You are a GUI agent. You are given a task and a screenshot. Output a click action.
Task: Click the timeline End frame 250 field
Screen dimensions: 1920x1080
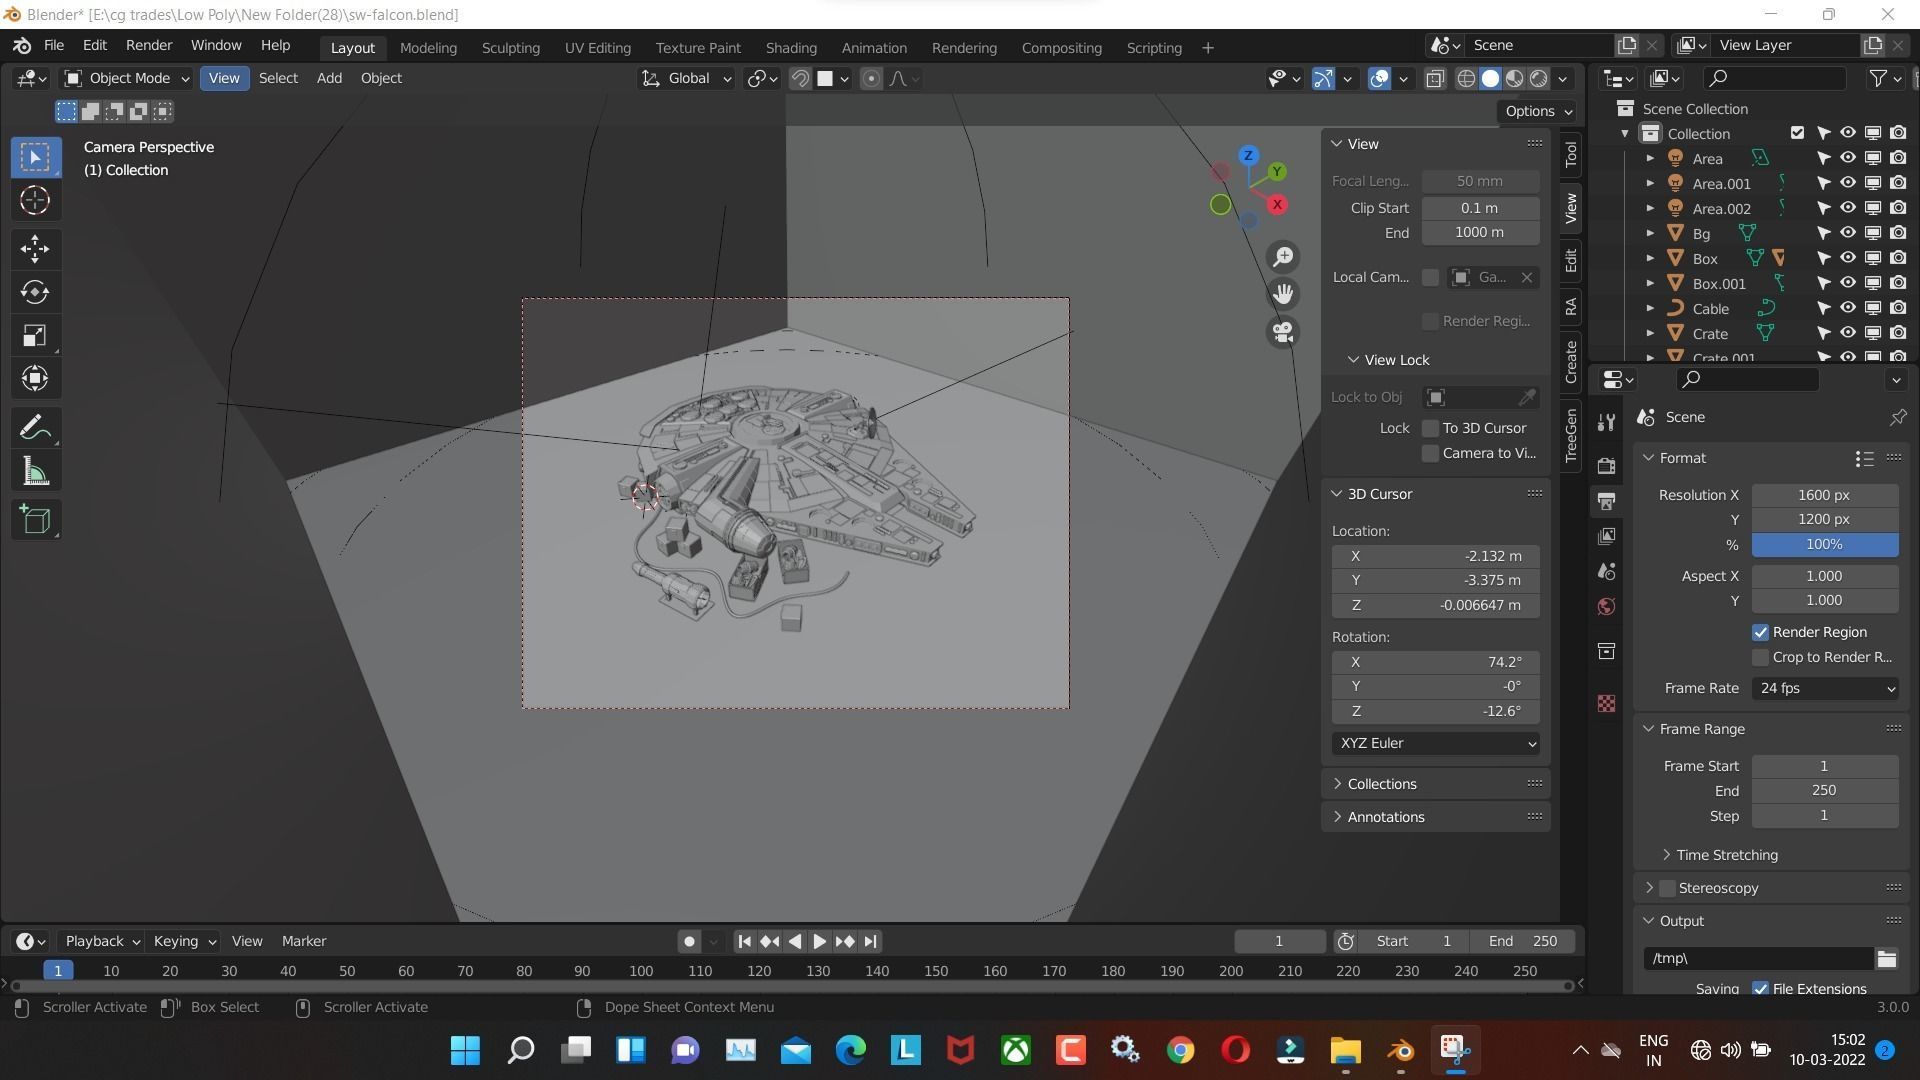pos(1522,941)
